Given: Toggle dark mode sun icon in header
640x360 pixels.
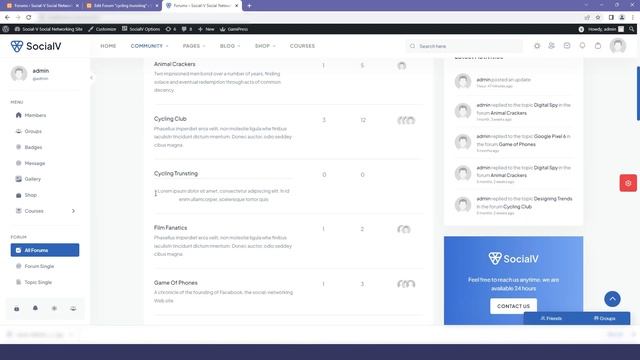Looking at the screenshot, I should coord(537,46).
